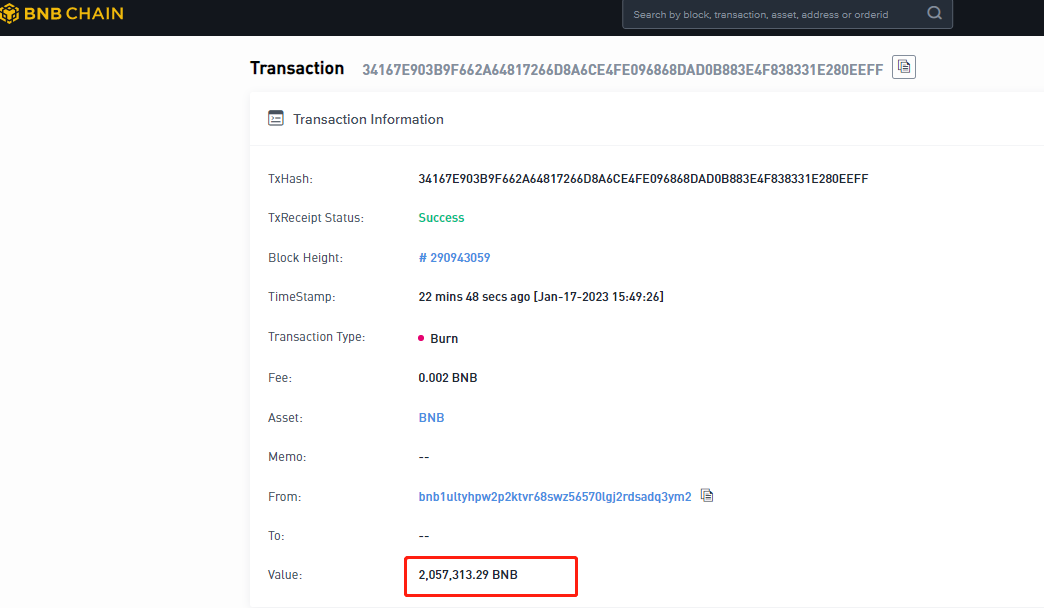Click the gray hash in the page title
Image resolution: width=1044 pixels, height=608 pixels.
pos(622,69)
